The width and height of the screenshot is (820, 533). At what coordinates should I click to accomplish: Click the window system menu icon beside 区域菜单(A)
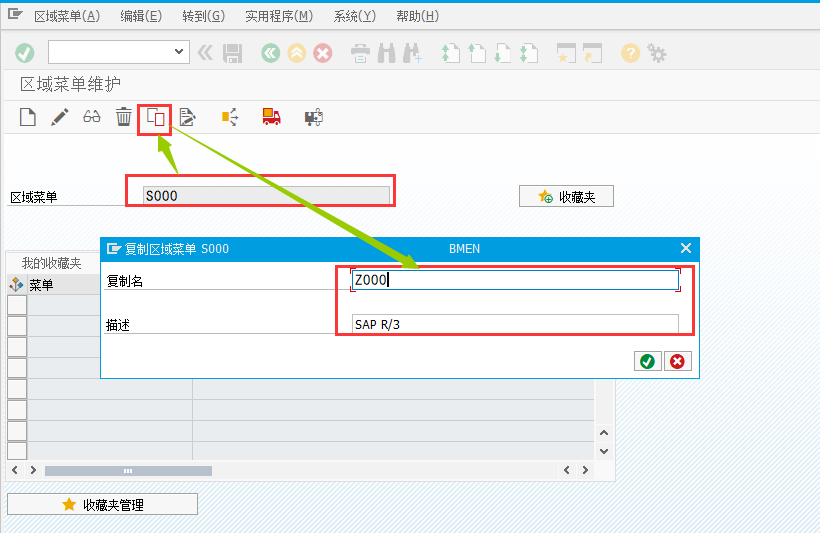(x=15, y=14)
